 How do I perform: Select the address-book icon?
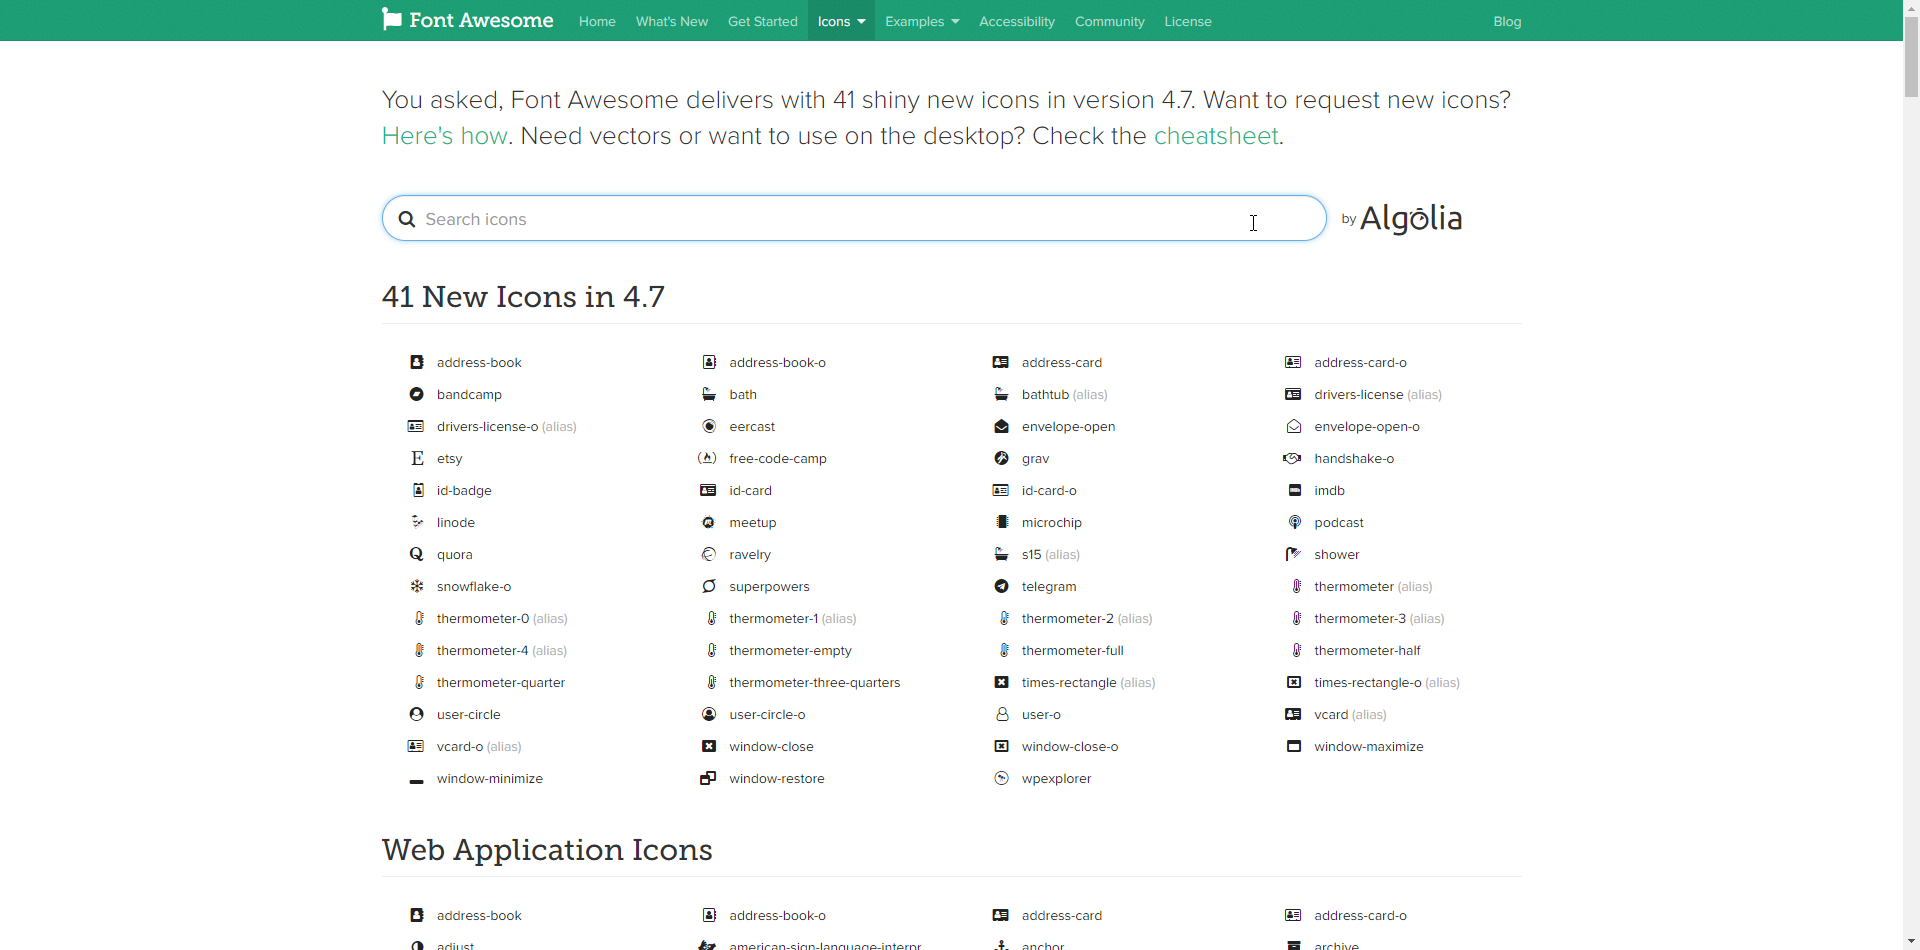tap(479, 362)
